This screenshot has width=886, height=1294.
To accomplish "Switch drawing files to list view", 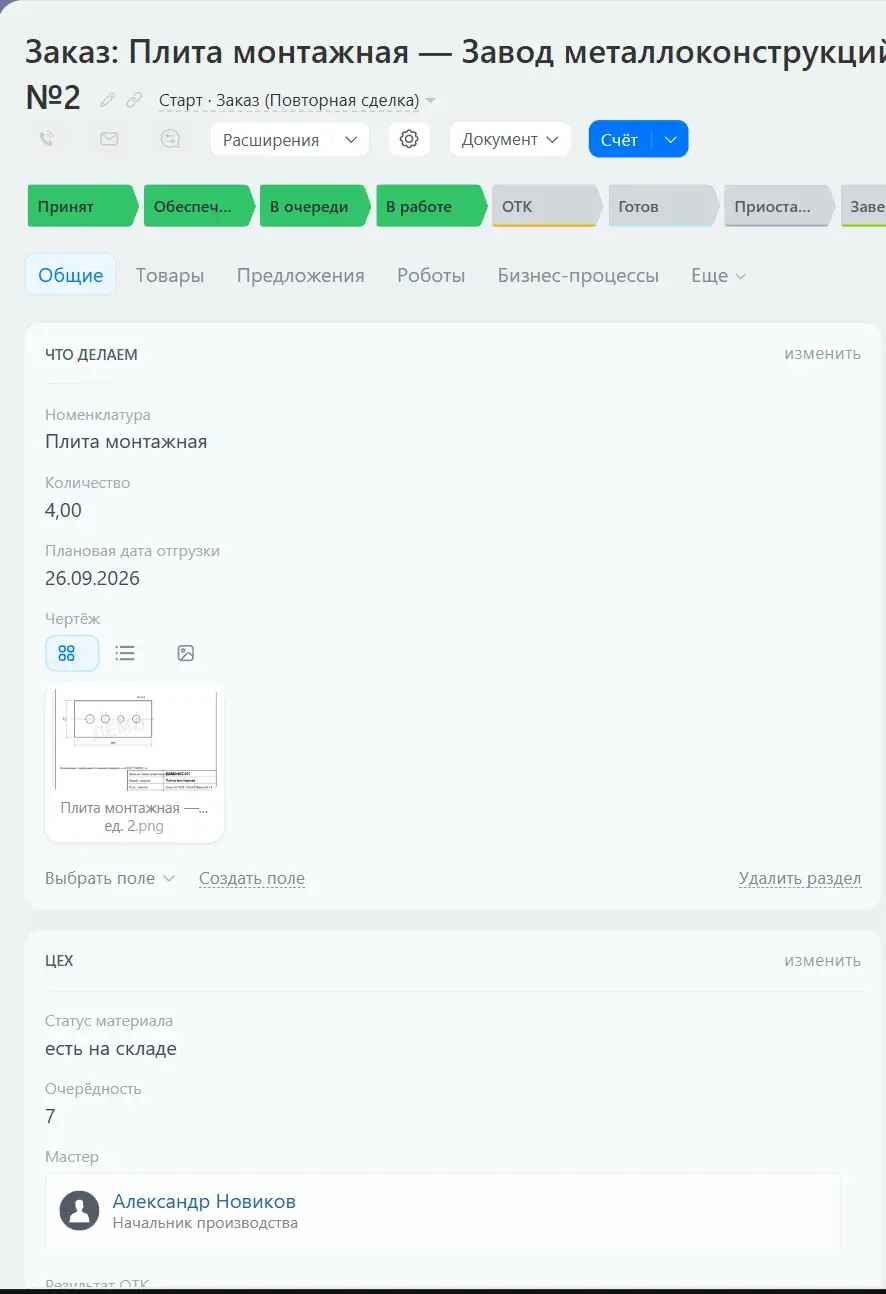I will [125, 653].
